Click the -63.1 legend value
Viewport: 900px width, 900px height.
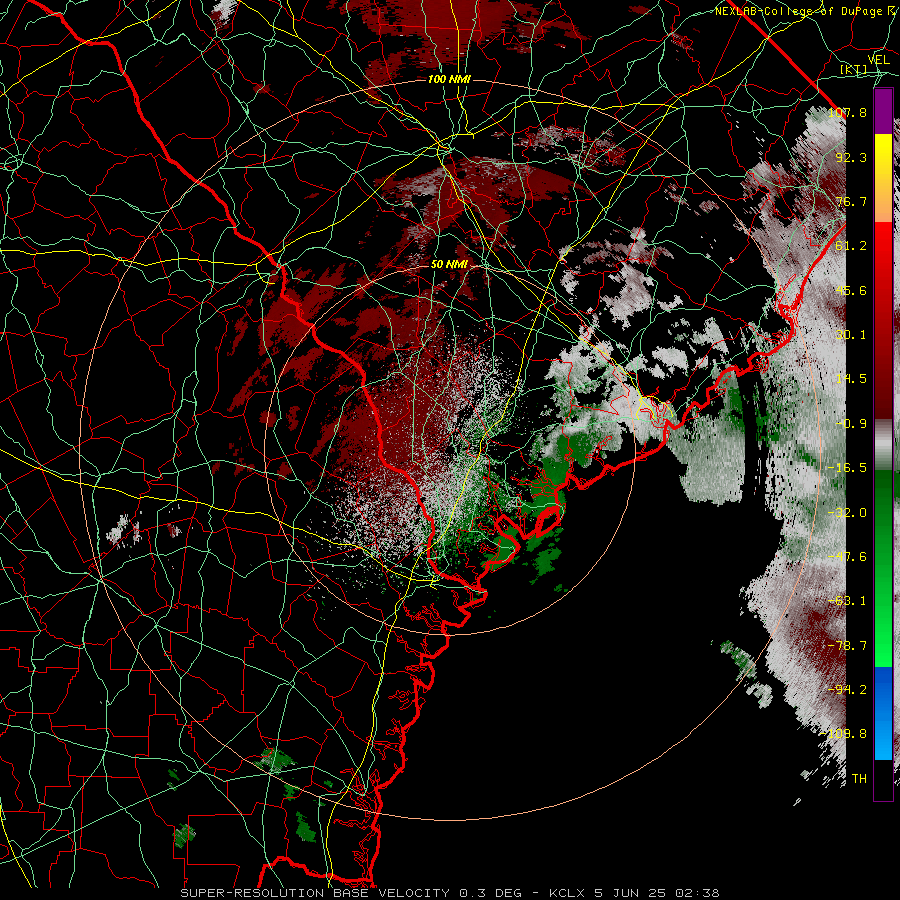847,601
